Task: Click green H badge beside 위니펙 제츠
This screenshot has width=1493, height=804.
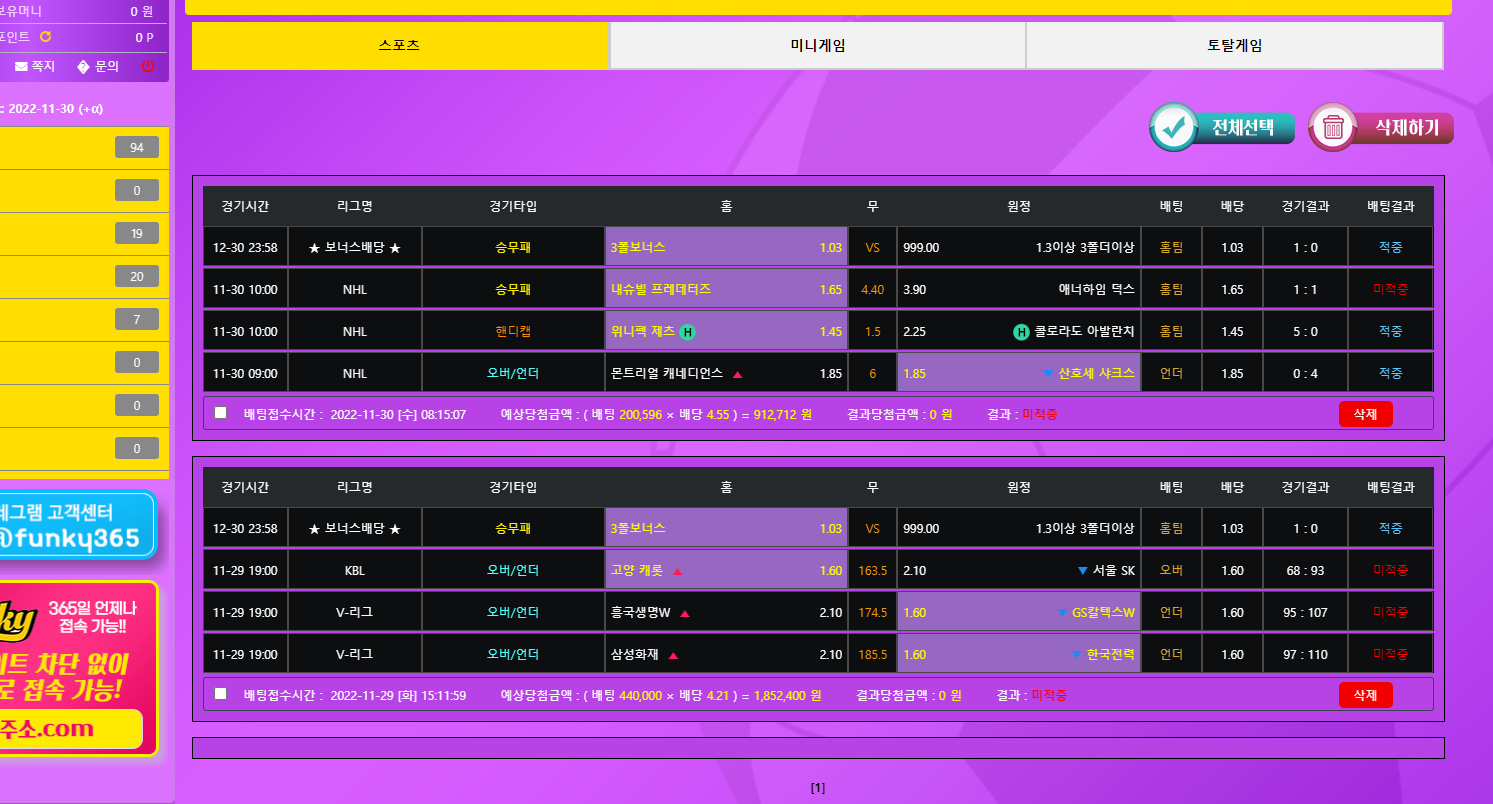Action: coord(687,332)
